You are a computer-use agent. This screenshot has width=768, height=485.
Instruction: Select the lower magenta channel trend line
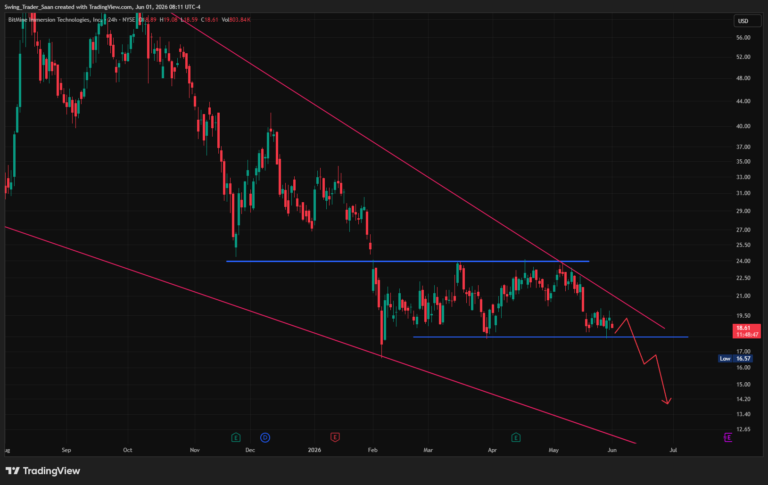pos(320,335)
